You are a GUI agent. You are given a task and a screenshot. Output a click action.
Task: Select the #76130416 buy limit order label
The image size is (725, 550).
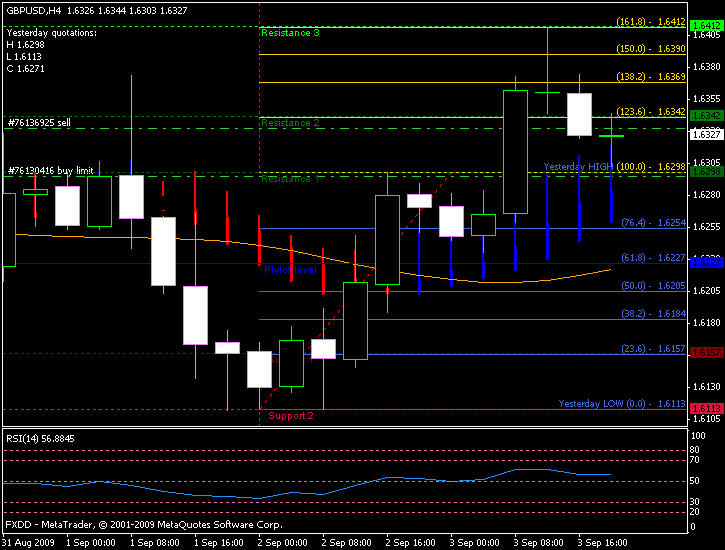(x=45, y=171)
